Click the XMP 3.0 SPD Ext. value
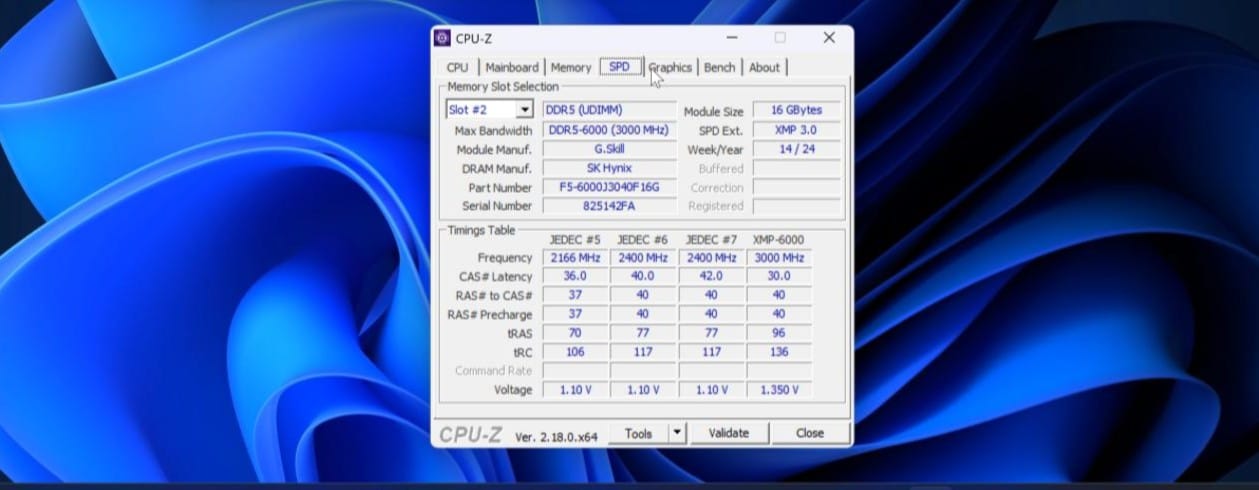This screenshot has height=490, width=1259. [x=797, y=130]
